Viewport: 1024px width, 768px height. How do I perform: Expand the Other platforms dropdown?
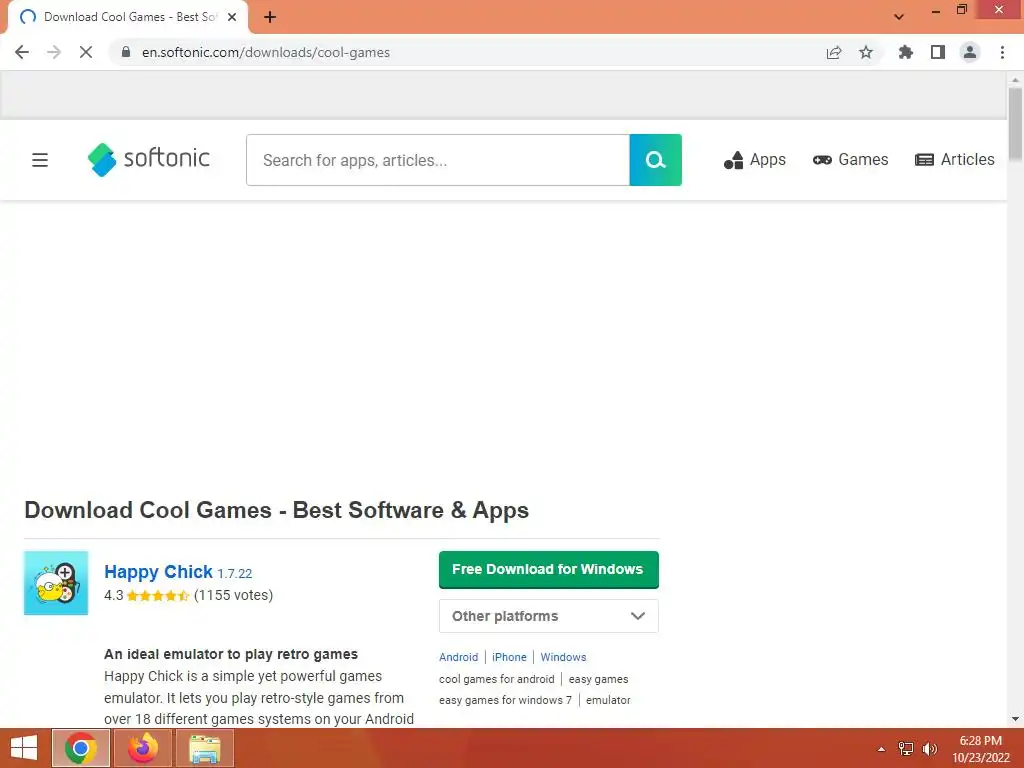tap(549, 616)
